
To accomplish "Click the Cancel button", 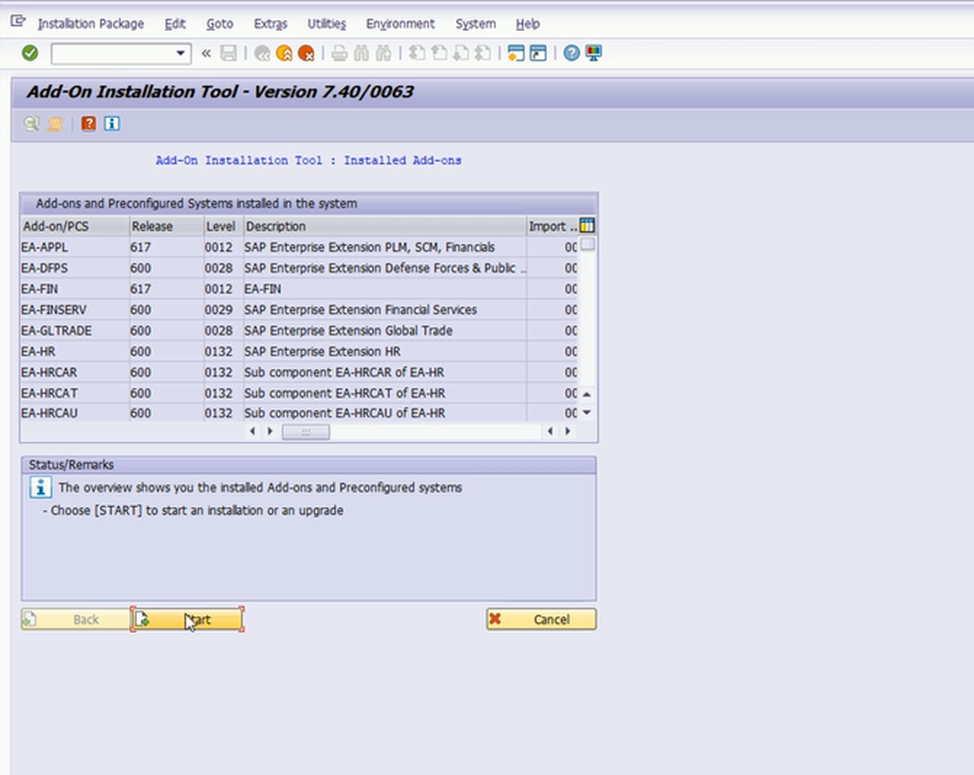I will point(541,620).
